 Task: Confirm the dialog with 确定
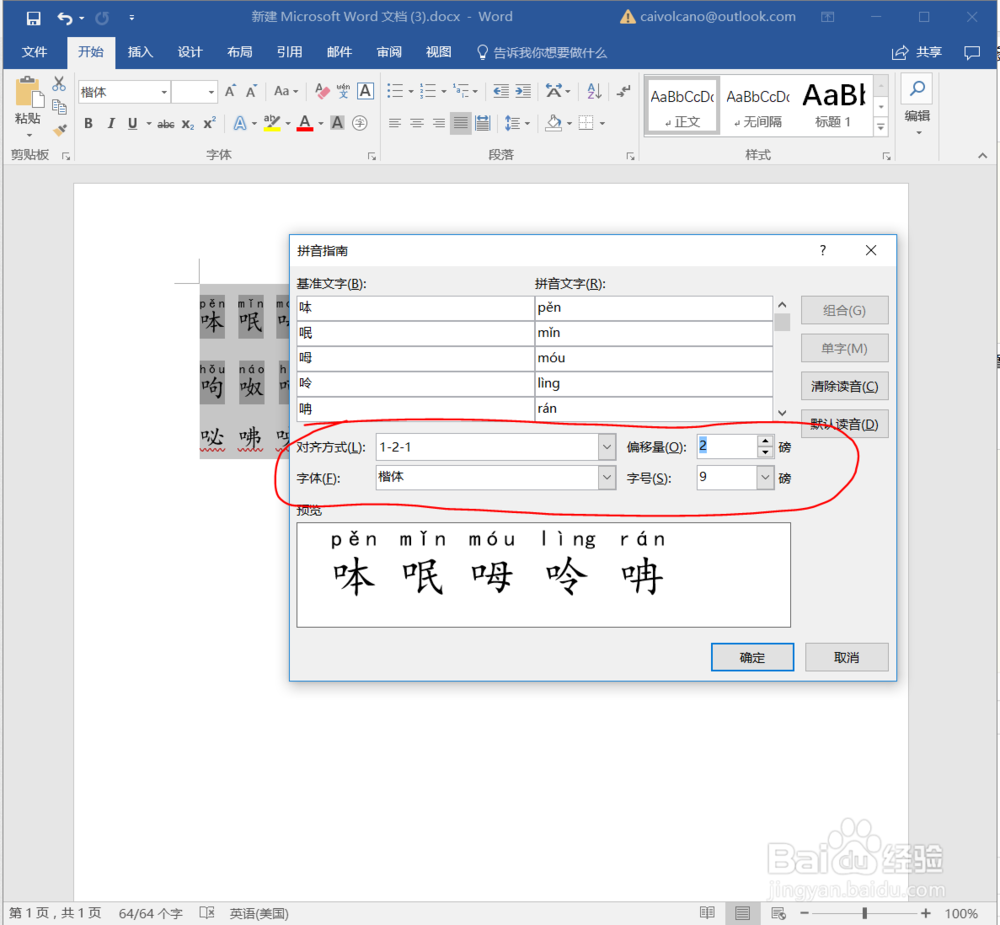point(753,657)
